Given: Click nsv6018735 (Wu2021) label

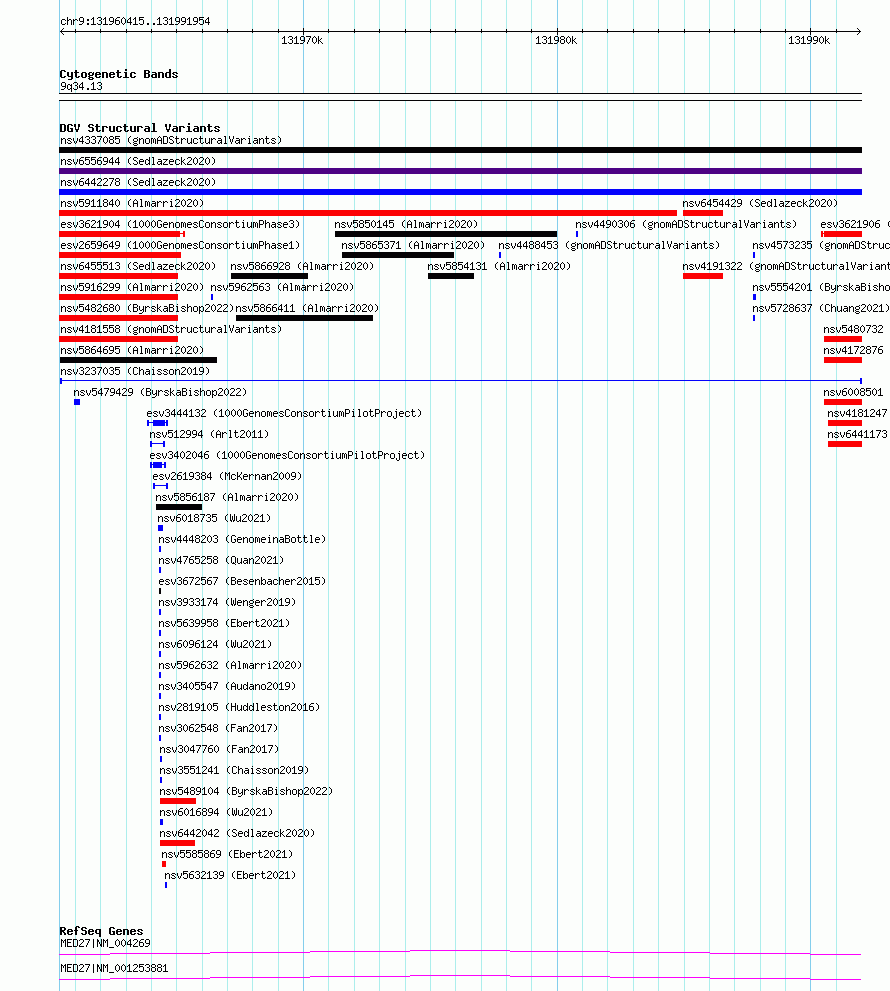Looking at the screenshot, I should pos(214,518).
